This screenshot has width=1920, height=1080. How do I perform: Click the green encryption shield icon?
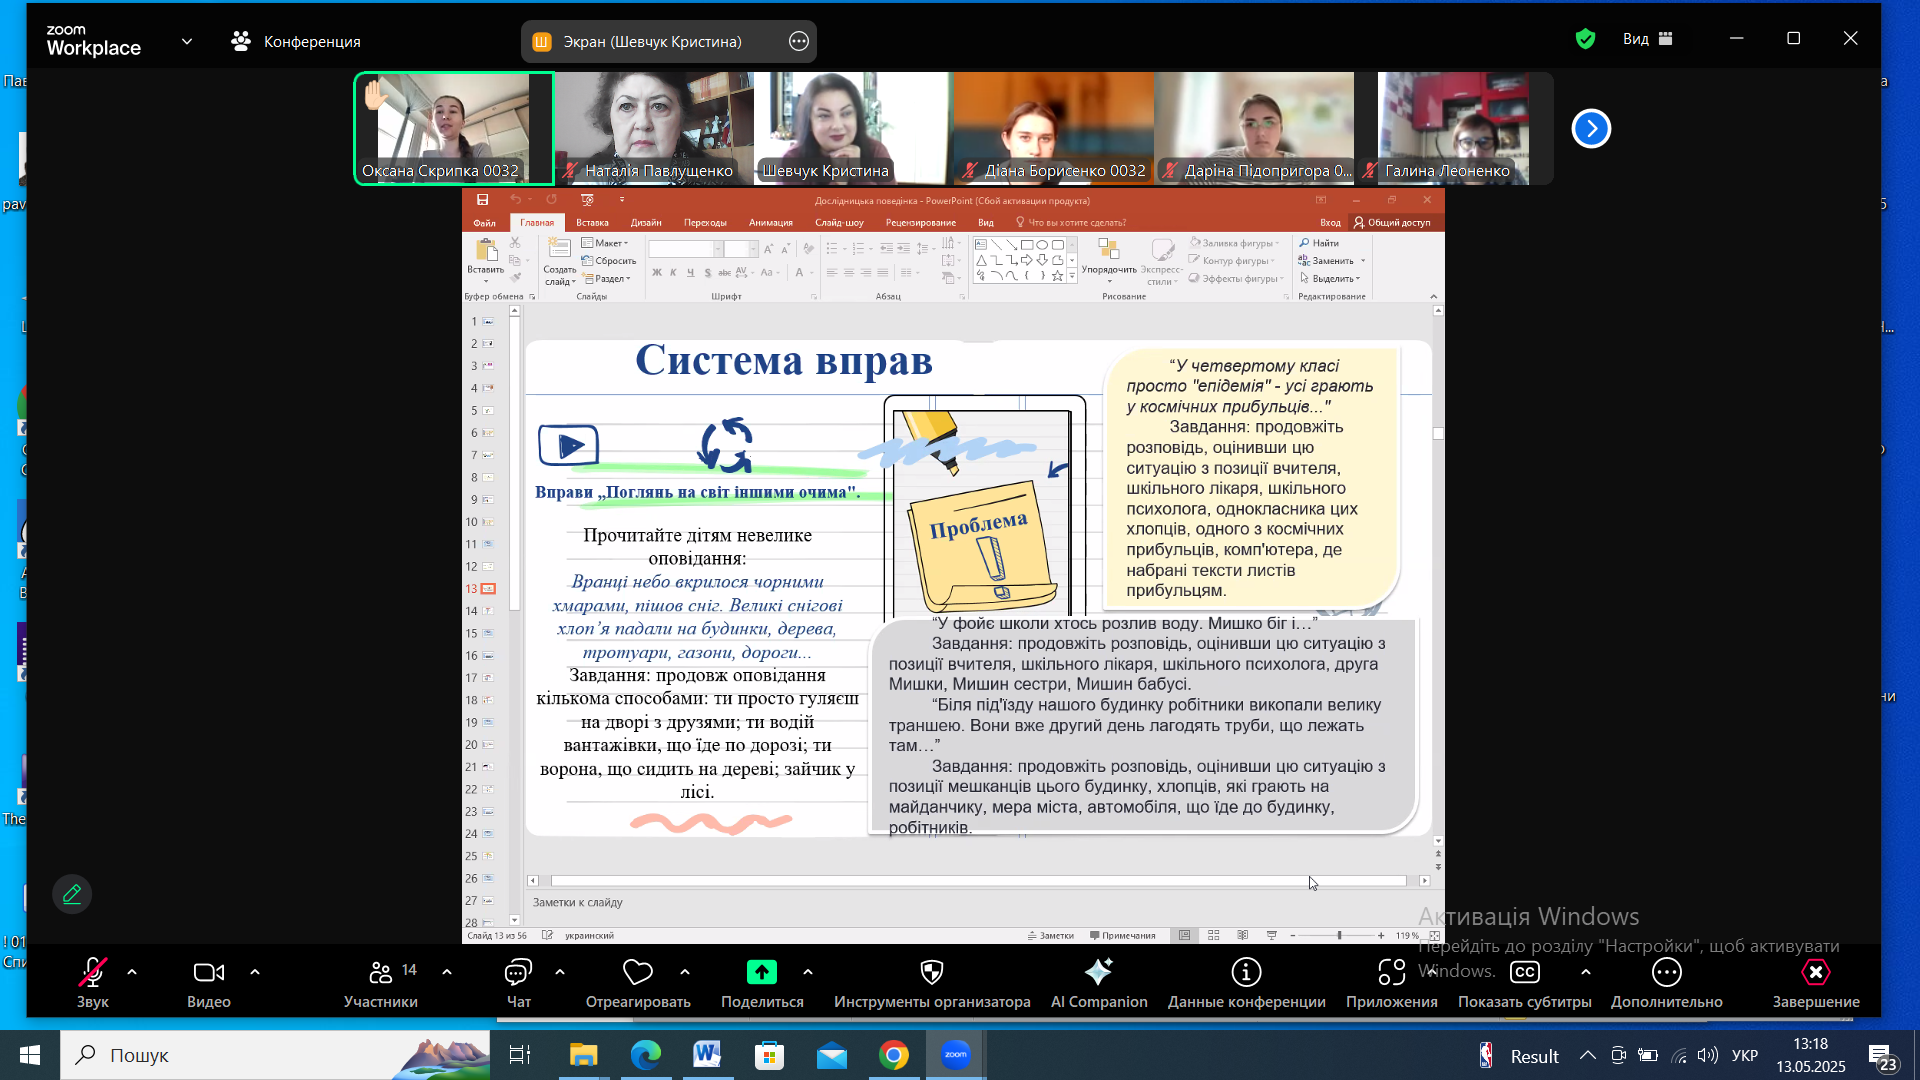pos(1585,39)
